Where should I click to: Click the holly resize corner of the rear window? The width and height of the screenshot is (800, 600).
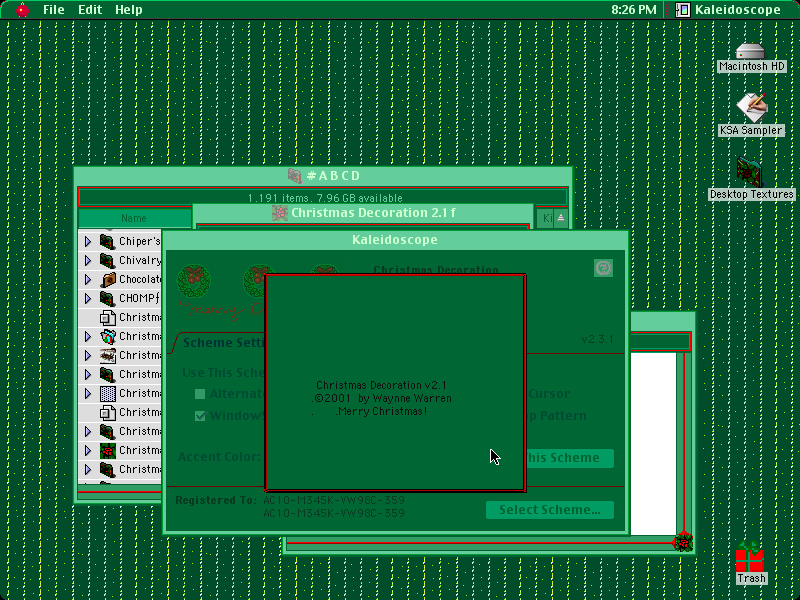tap(684, 542)
